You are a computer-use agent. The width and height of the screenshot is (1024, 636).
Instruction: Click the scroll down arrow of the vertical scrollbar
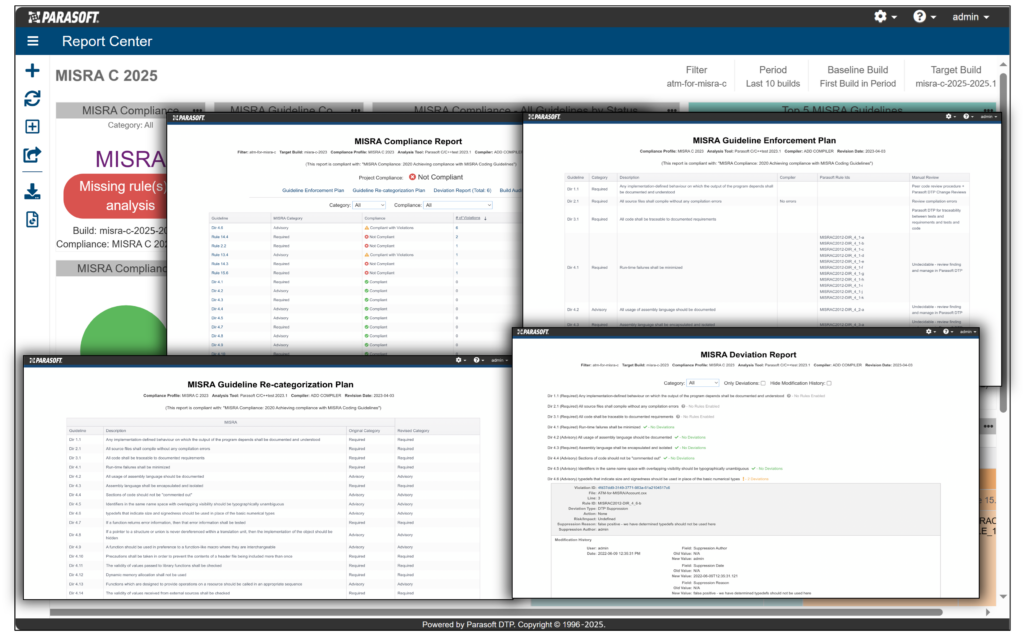point(1003,597)
